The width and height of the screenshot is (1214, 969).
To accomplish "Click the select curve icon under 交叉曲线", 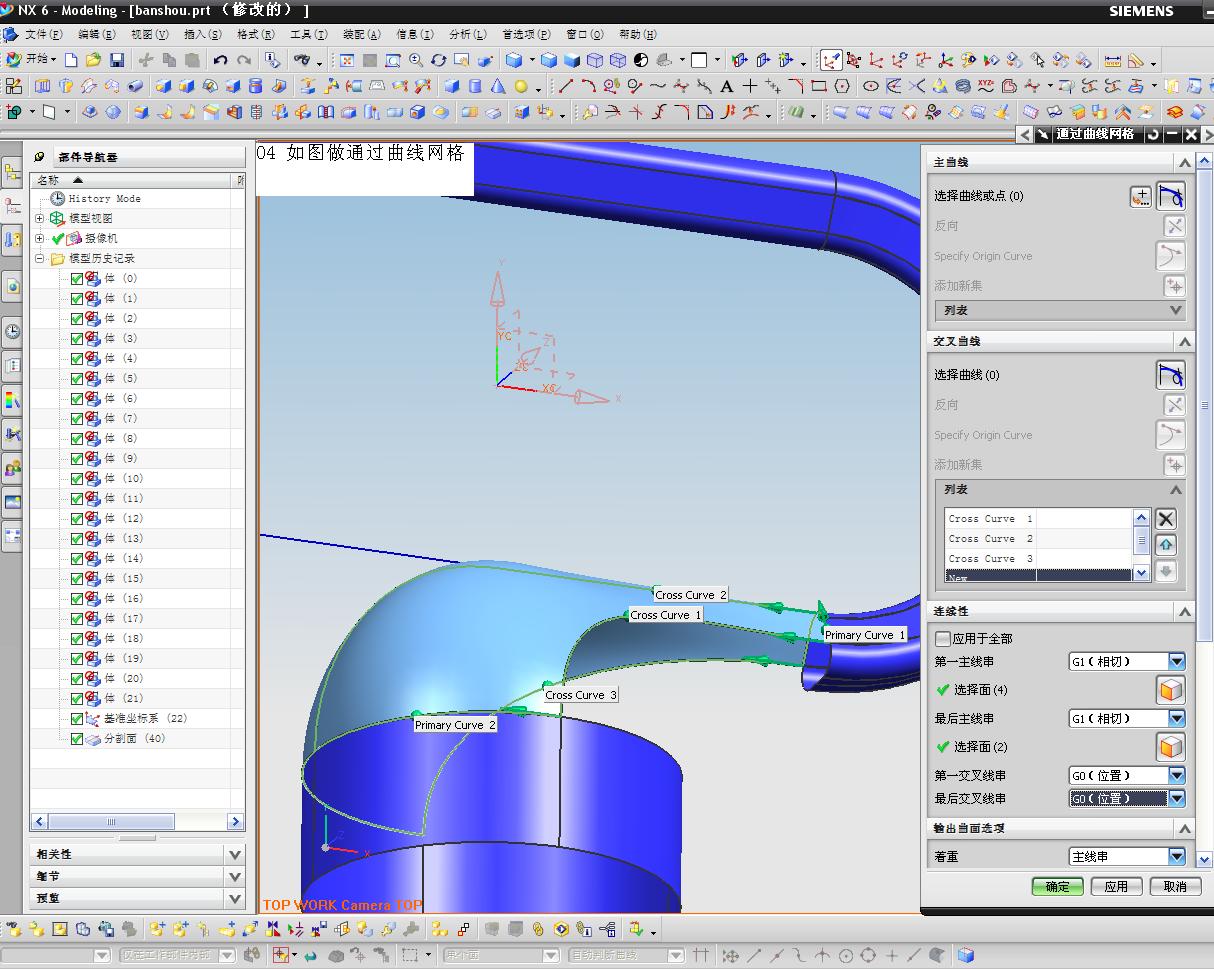I will (1170, 375).
